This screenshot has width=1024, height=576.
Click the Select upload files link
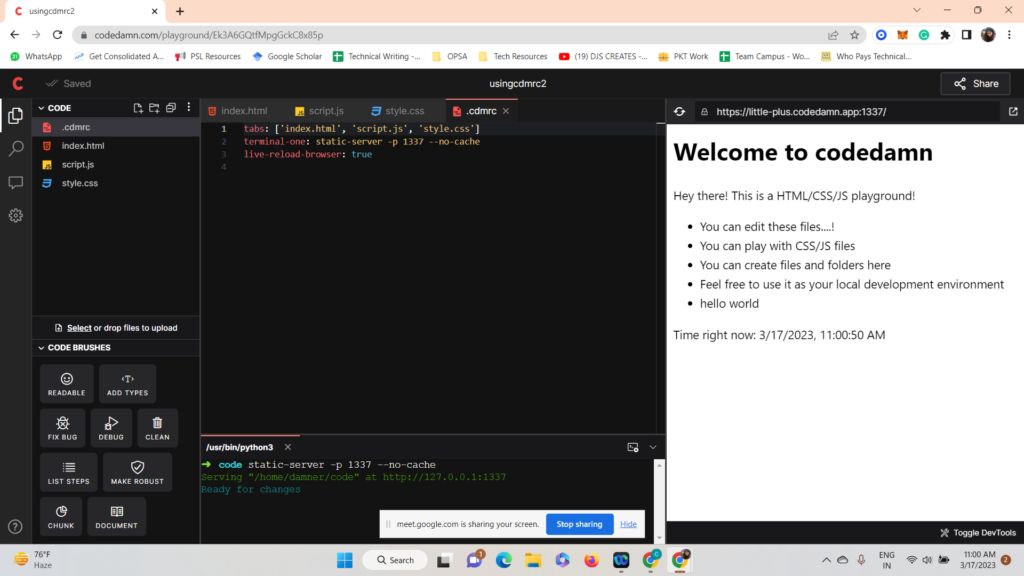[x=79, y=328]
